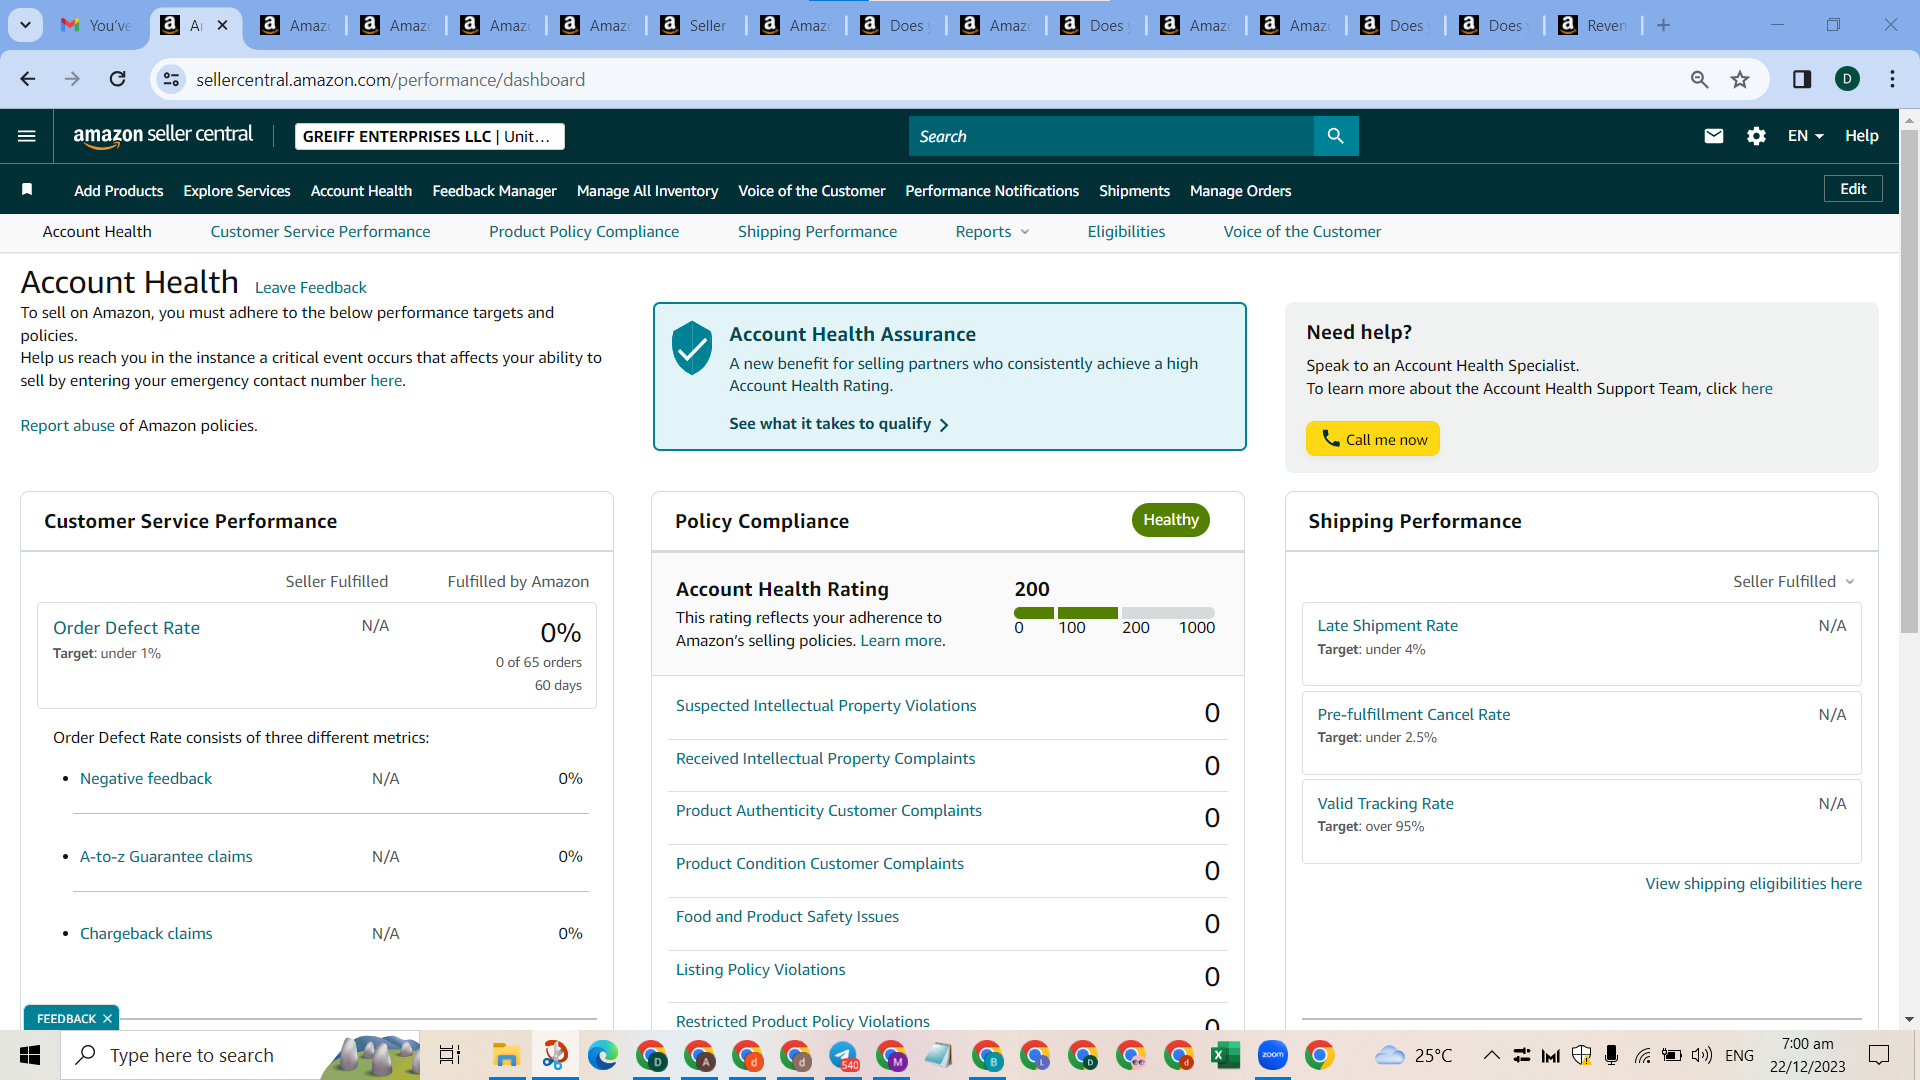Click the Leave Feedback link
1920x1080 pixels.
[311, 287]
